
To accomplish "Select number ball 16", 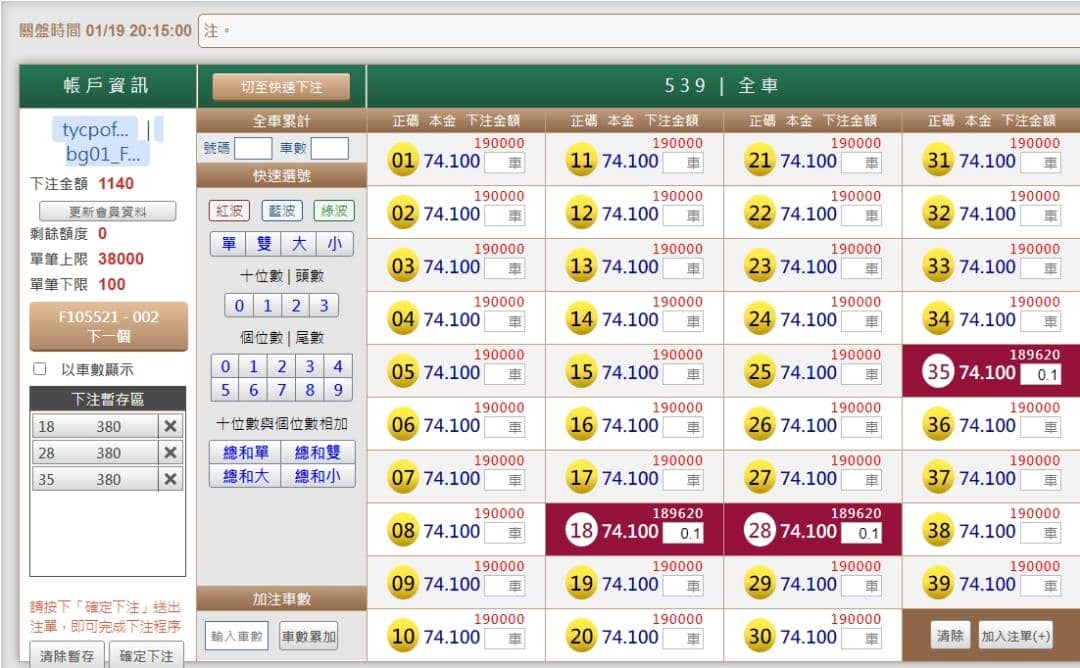I will click(x=581, y=425).
